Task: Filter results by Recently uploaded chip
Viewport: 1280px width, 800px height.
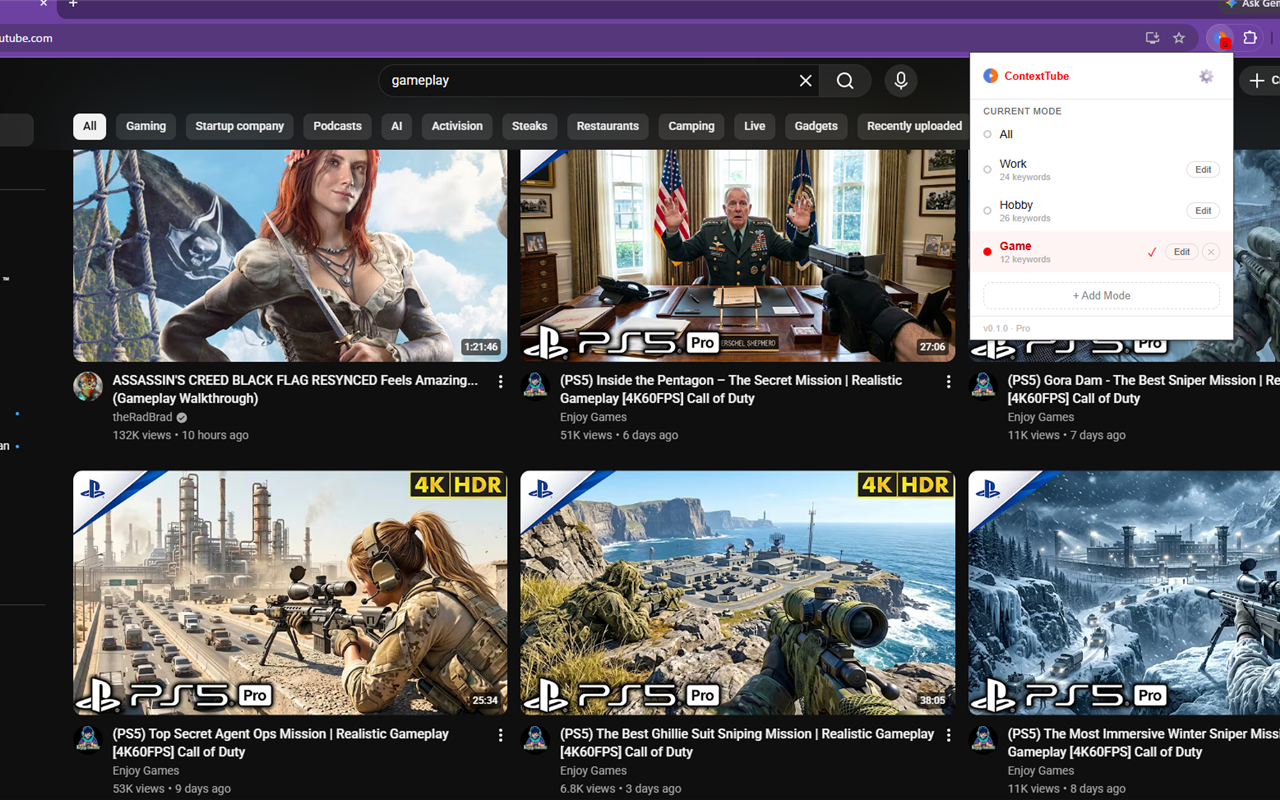Action: (x=914, y=126)
